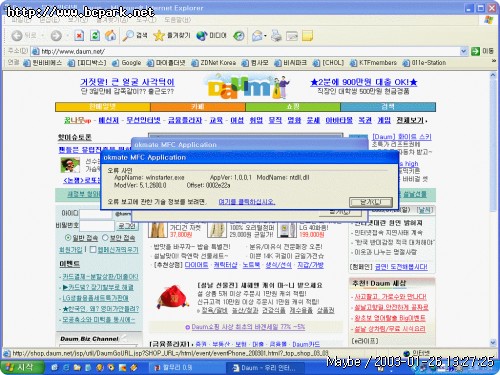Open the Mail button dropdown arrow
Image resolution: width=500 pixels, height=375 pixels.
coord(265,36)
